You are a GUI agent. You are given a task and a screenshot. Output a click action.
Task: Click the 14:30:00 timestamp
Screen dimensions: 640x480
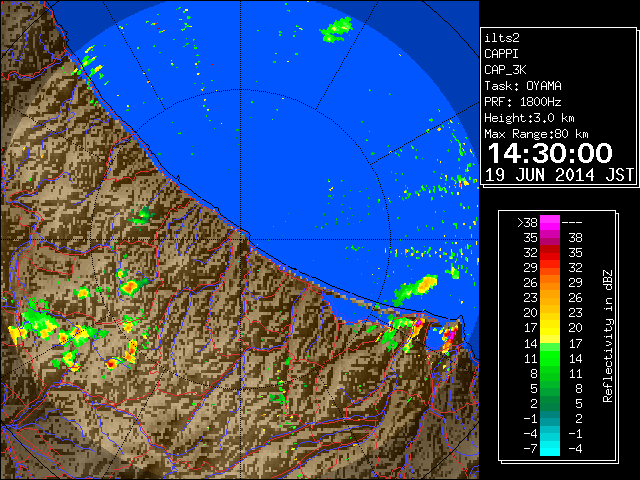(550, 153)
